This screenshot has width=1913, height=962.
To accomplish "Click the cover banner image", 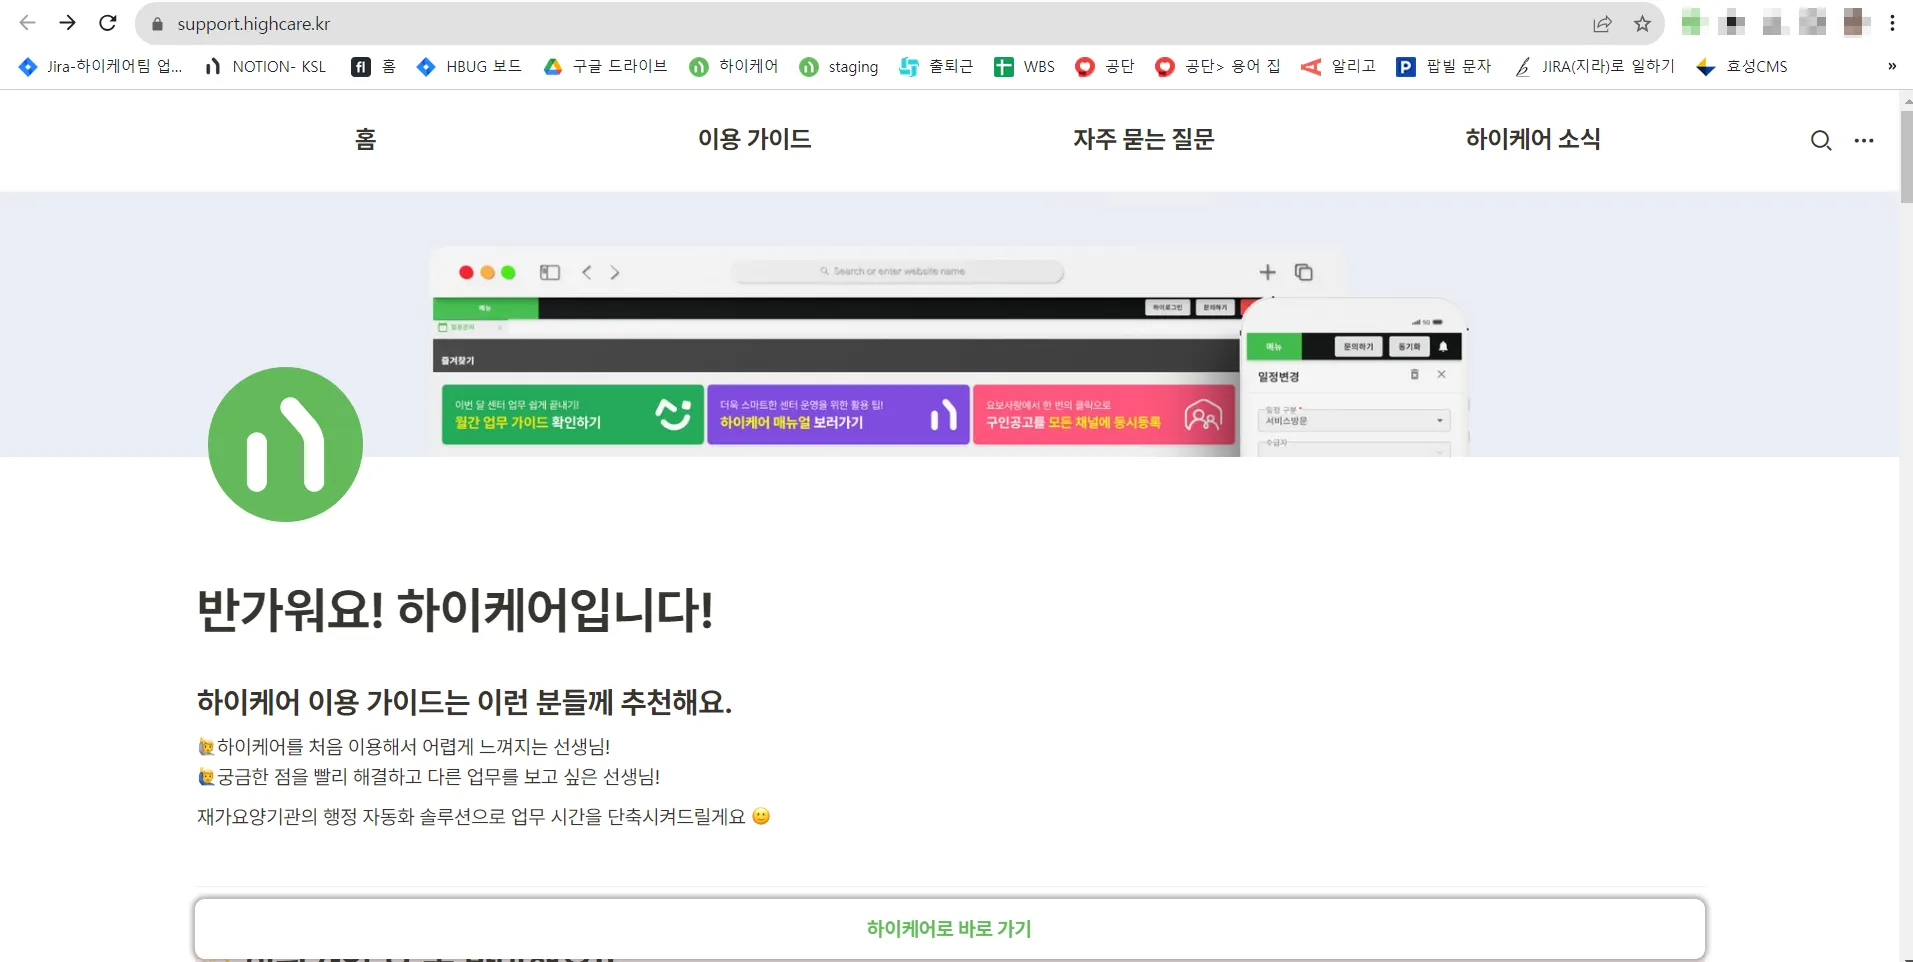I will (x=949, y=324).
